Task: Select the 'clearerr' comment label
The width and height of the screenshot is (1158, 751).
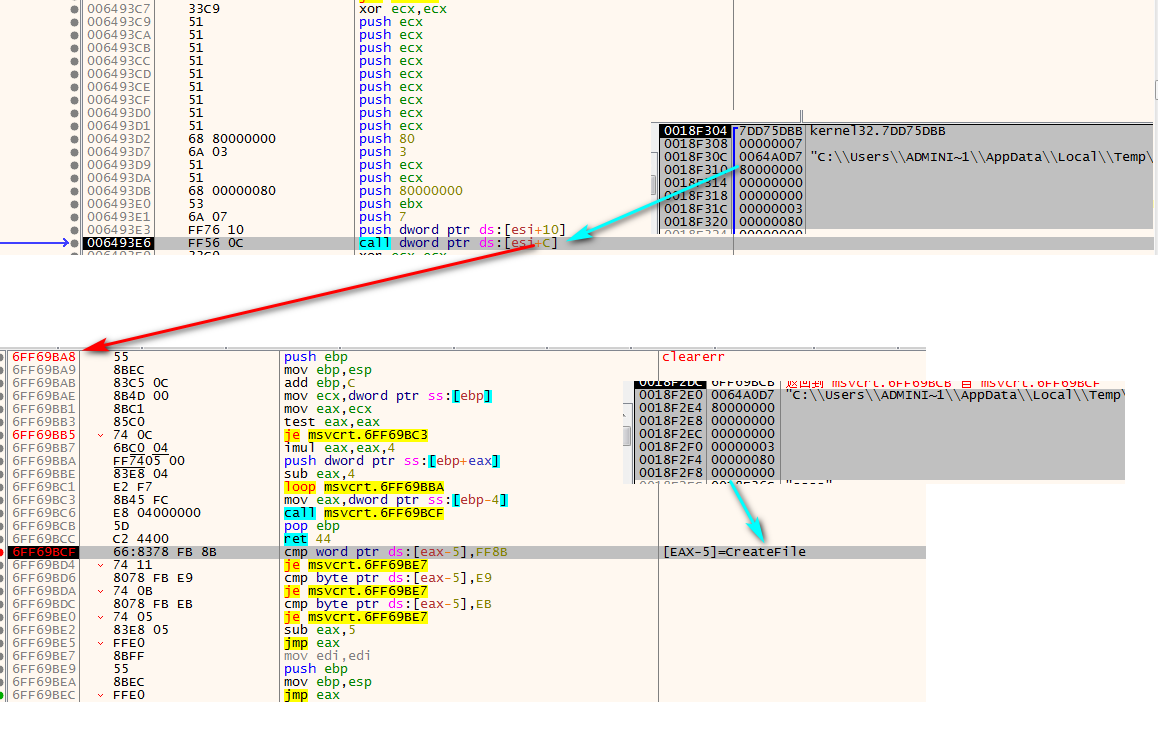Action: pyautogui.click(x=693, y=357)
